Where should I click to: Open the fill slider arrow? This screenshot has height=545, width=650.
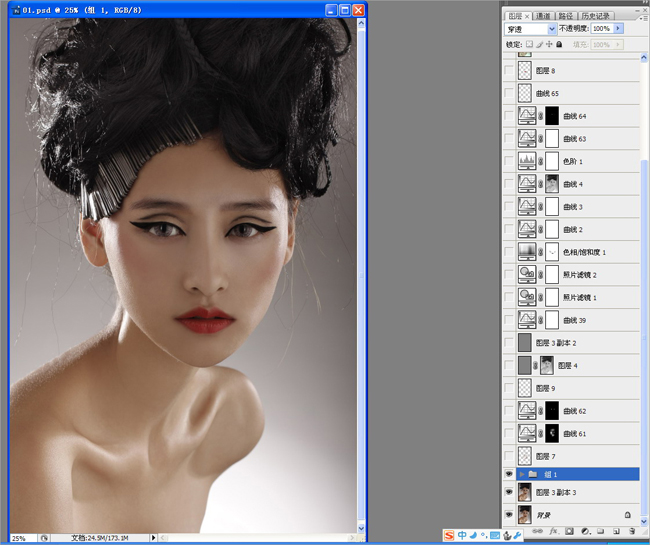click(618, 44)
